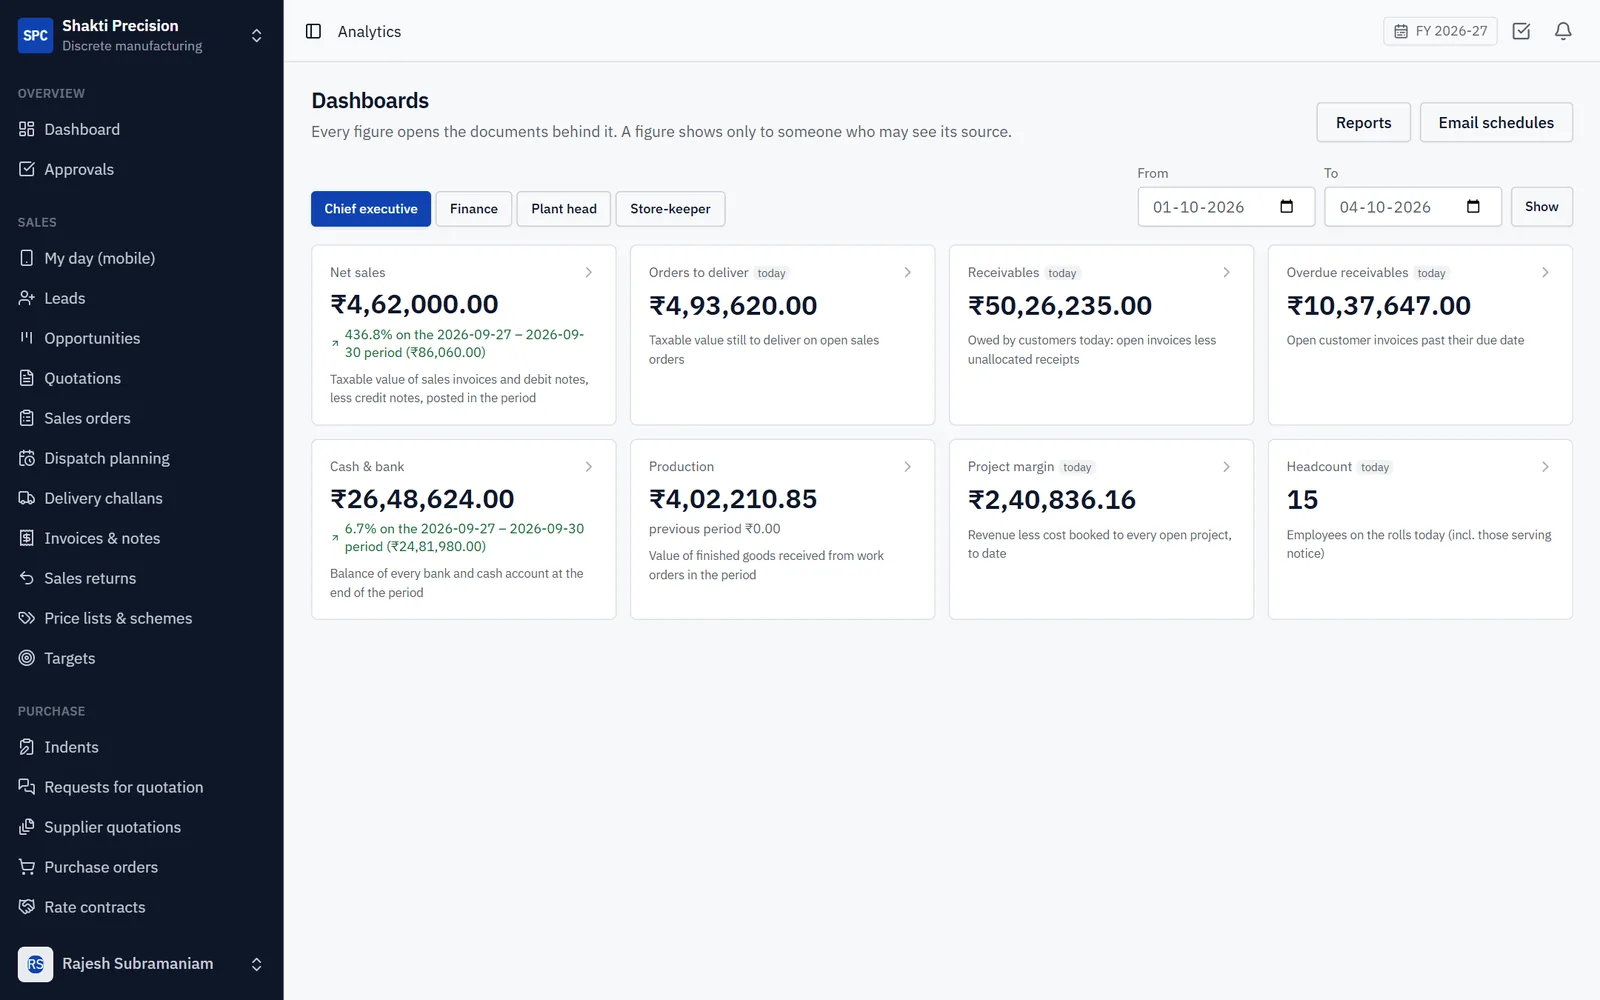This screenshot has height=1000, width=1600.
Task: Toggle the sidebar panel icon
Action: pos(313,31)
